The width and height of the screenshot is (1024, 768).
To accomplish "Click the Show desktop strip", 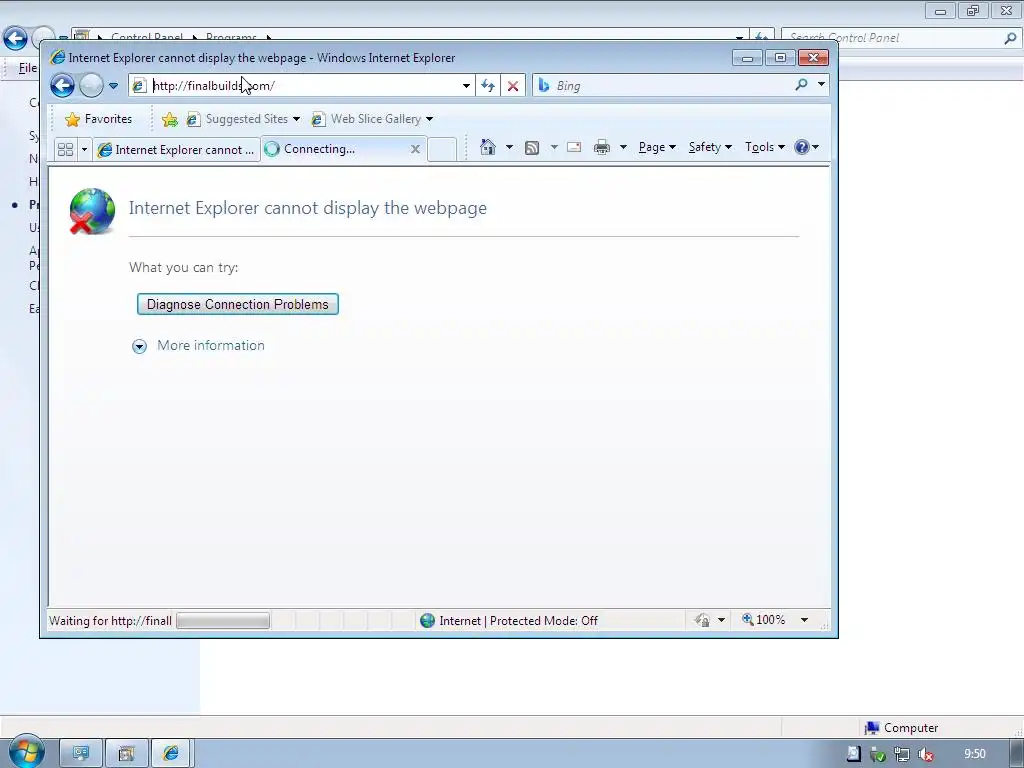I will (x=1017, y=754).
